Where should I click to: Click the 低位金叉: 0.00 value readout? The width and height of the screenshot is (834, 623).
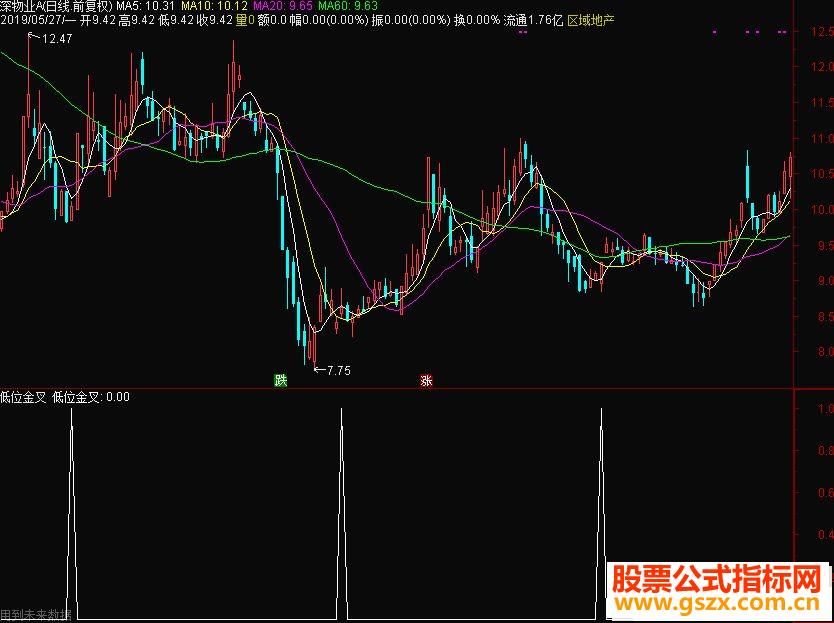click(91, 397)
